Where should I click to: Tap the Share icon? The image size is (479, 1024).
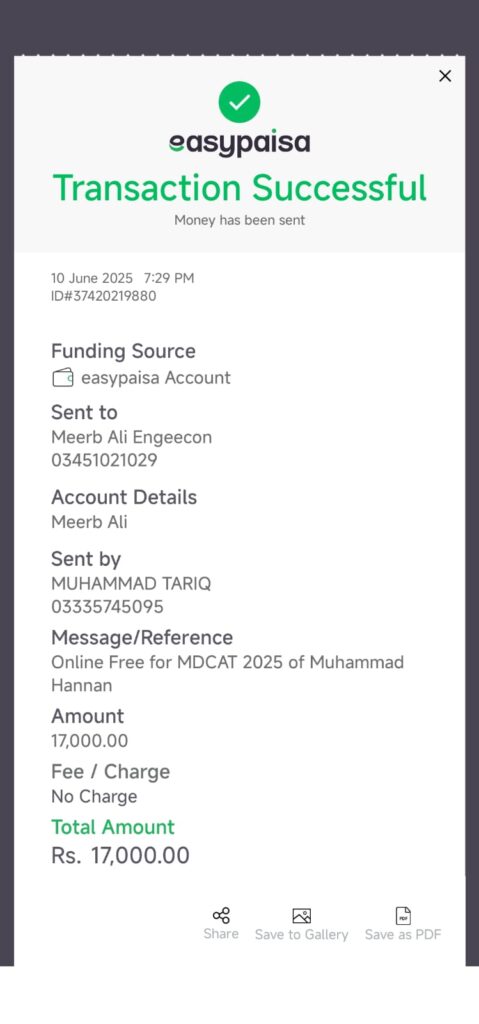[221, 916]
